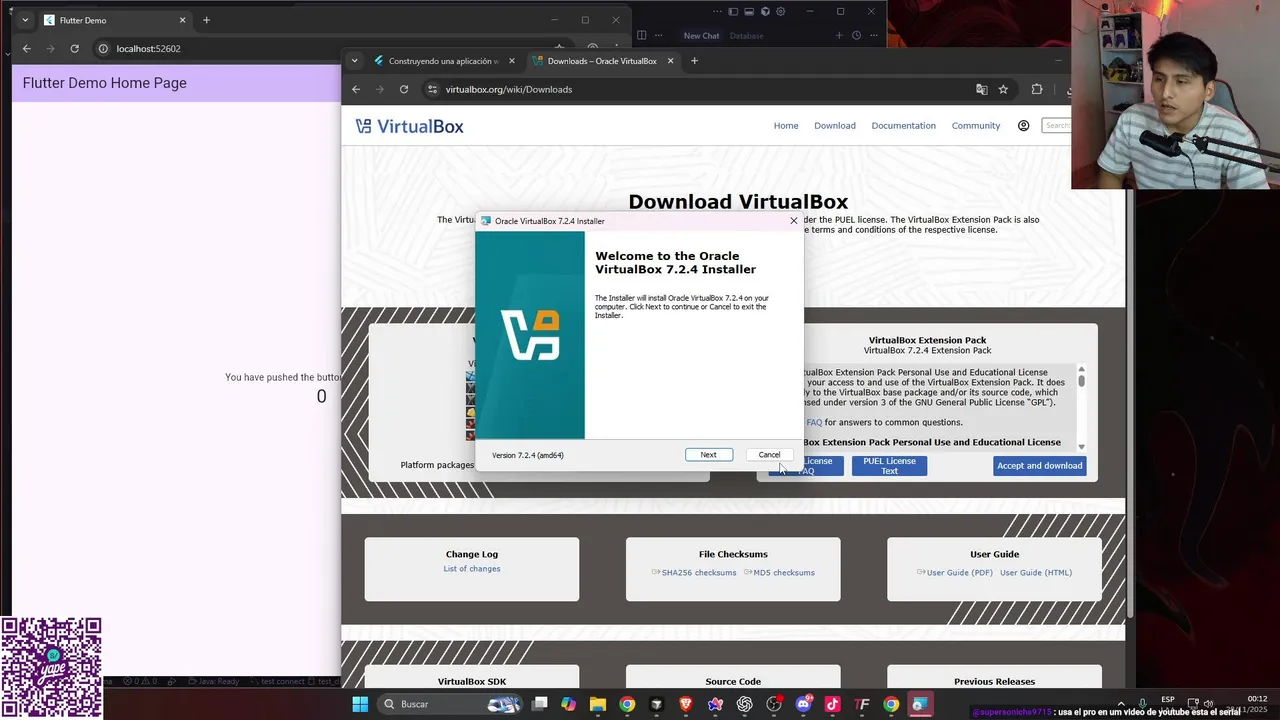Reload the VirtualBox downloads page
The width and height of the screenshot is (1280, 720).
pos(404,89)
